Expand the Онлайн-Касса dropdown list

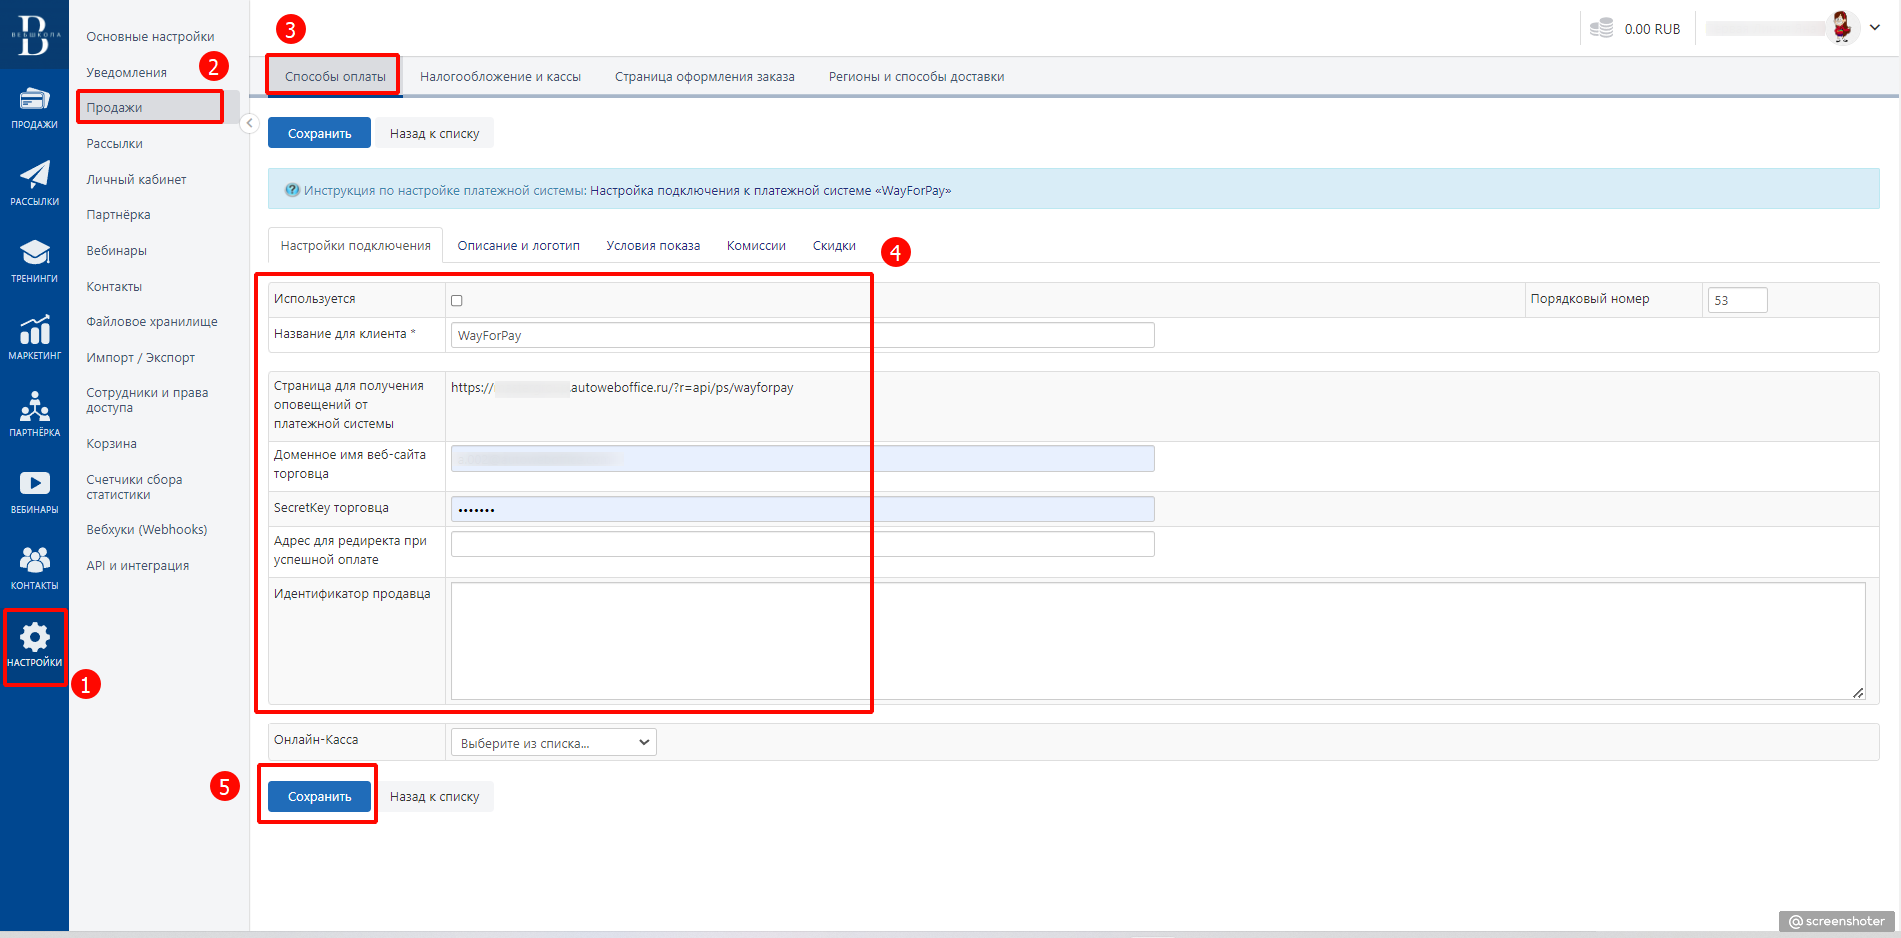553,743
